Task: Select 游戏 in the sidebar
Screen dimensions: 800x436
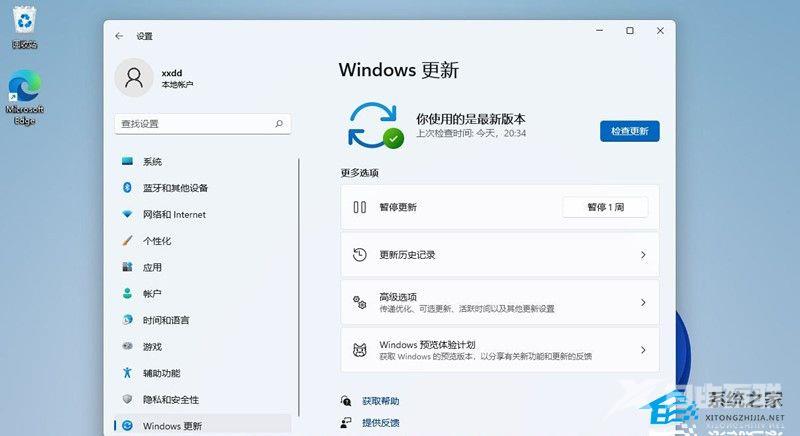Action: tap(203, 346)
